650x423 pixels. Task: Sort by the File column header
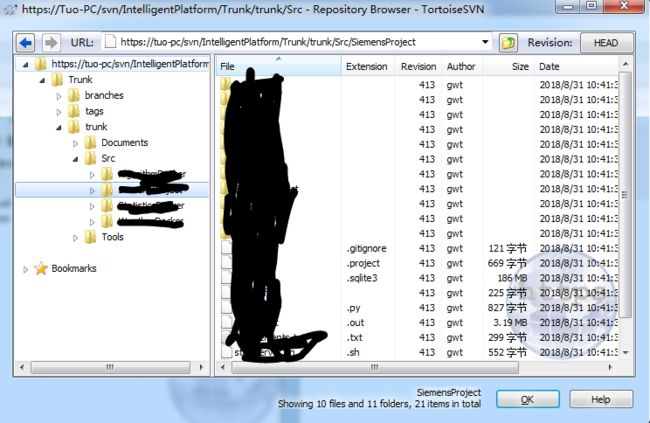(279, 66)
